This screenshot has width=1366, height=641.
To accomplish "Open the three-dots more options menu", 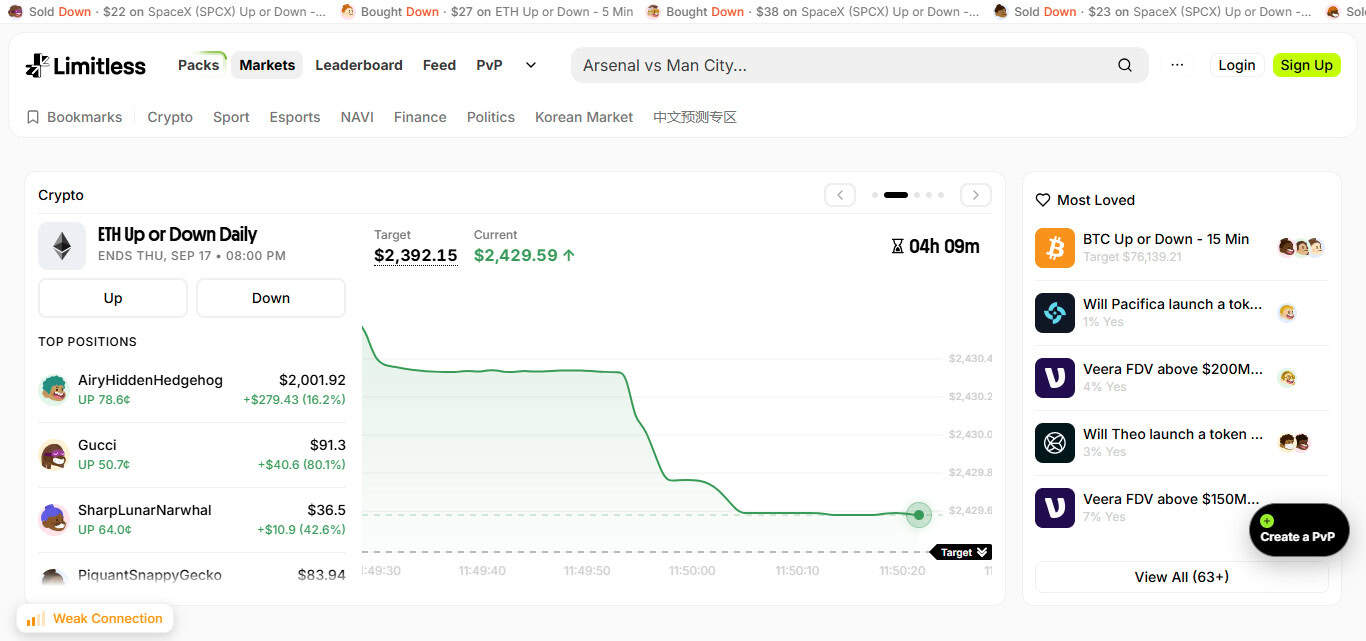I will tap(1177, 65).
